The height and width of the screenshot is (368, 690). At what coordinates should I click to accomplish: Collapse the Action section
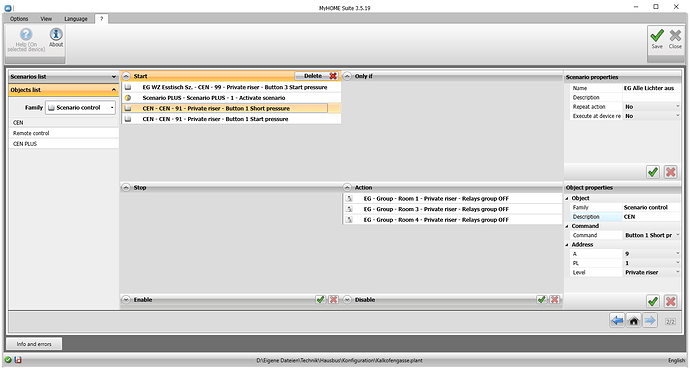coord(347,188)
